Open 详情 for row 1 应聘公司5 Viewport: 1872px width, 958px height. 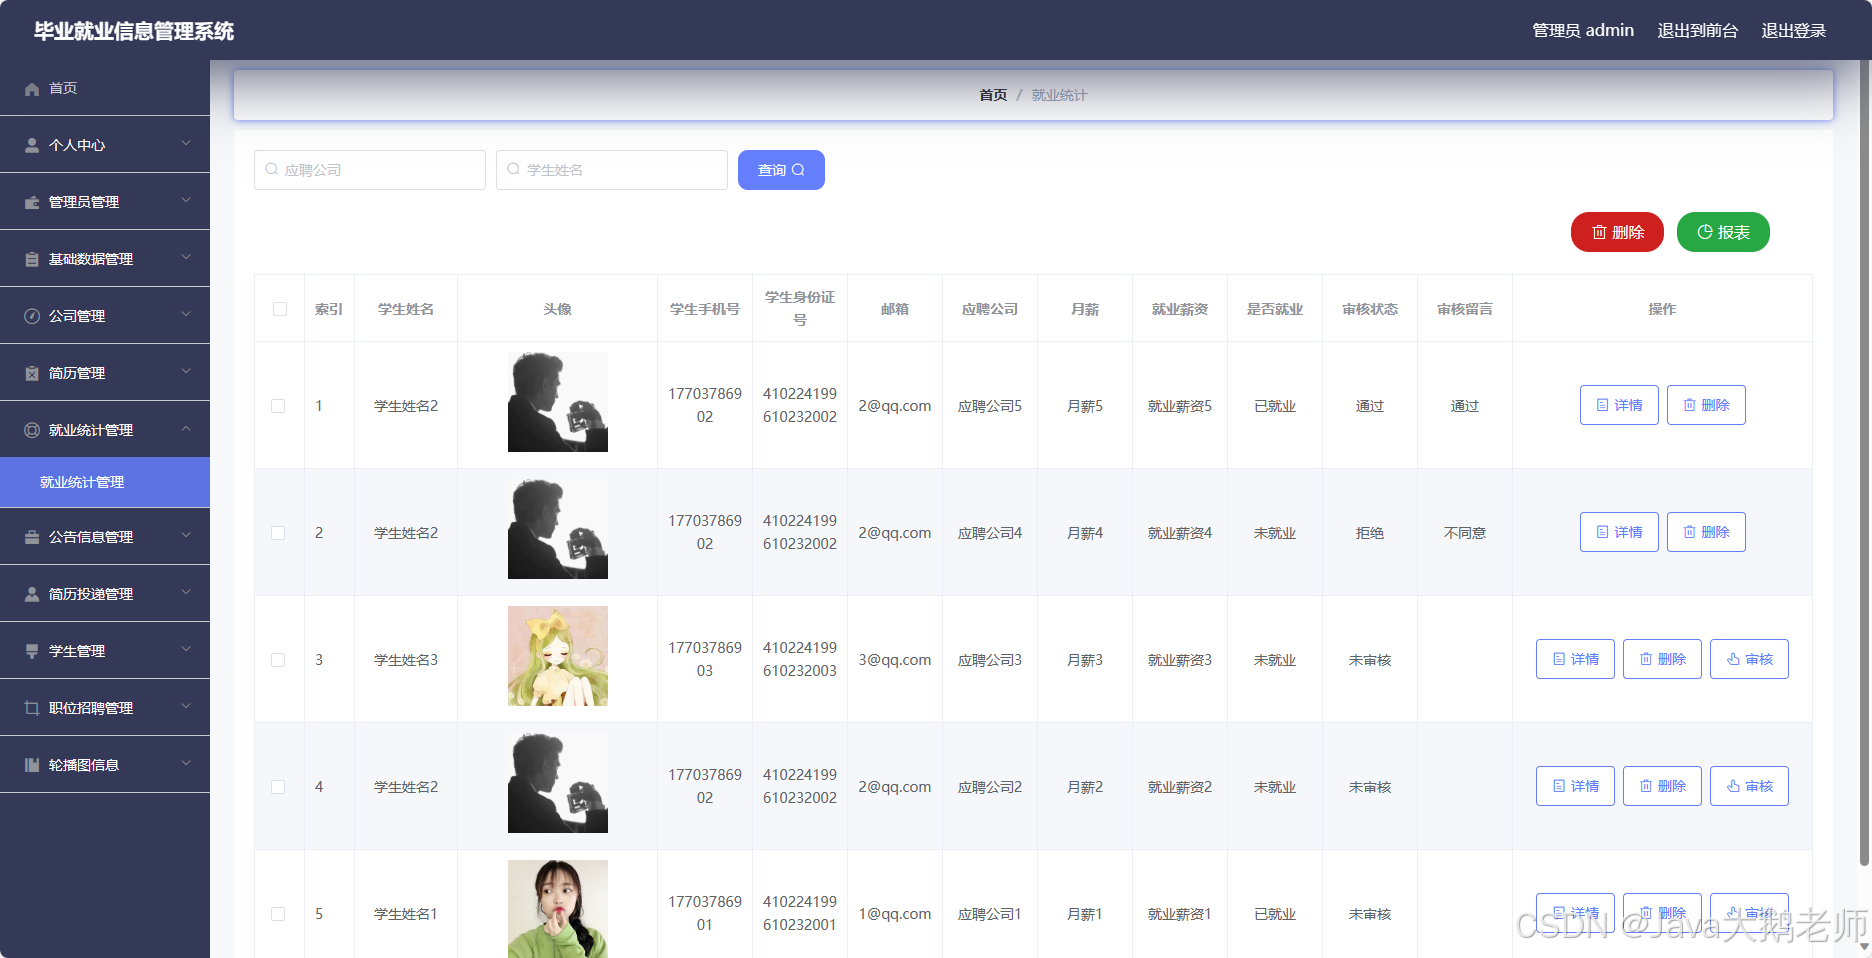pos(1619,405)
